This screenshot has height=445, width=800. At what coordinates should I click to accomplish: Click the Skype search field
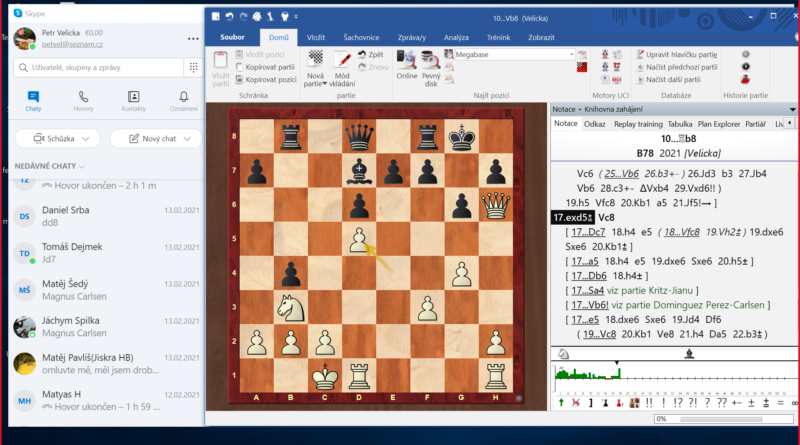point(98,67)
